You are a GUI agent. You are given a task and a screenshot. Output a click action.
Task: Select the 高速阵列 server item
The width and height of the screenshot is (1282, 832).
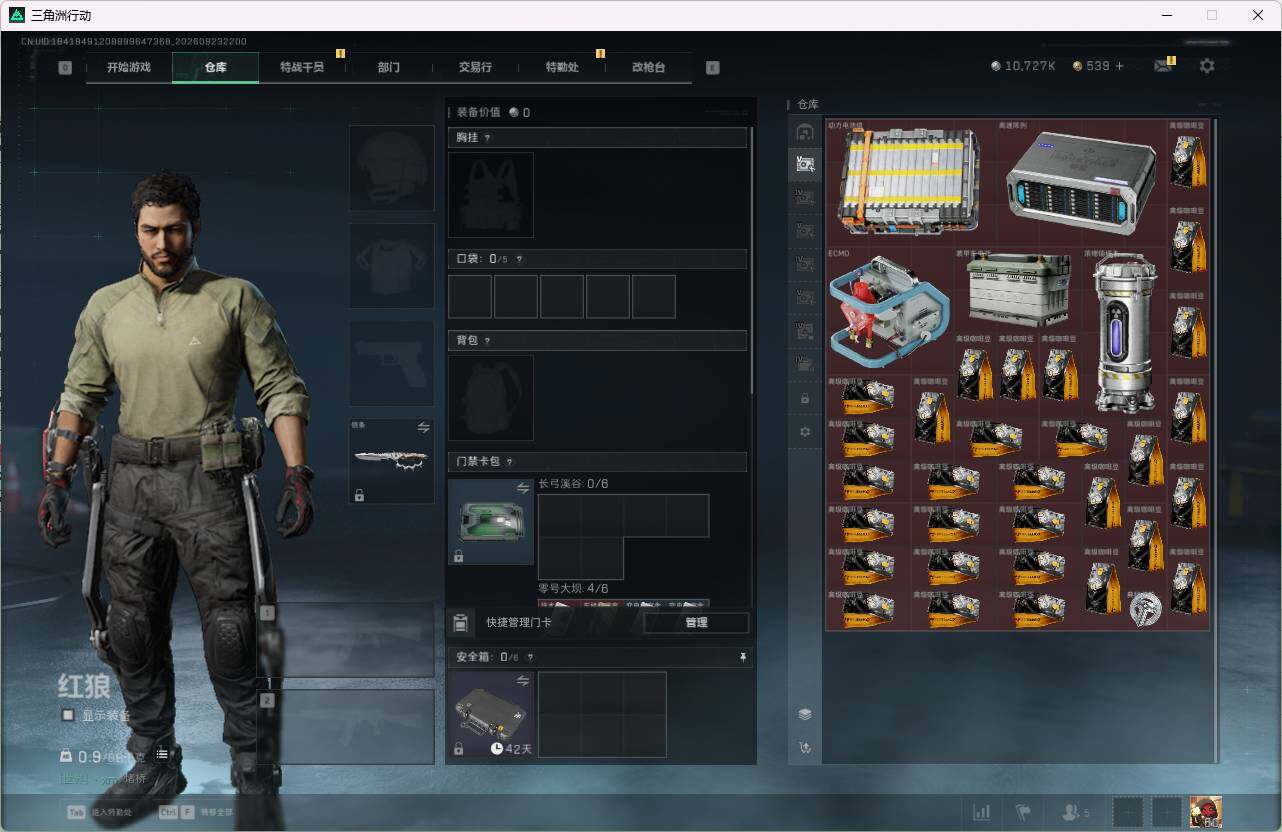(x=1080, y=182)
